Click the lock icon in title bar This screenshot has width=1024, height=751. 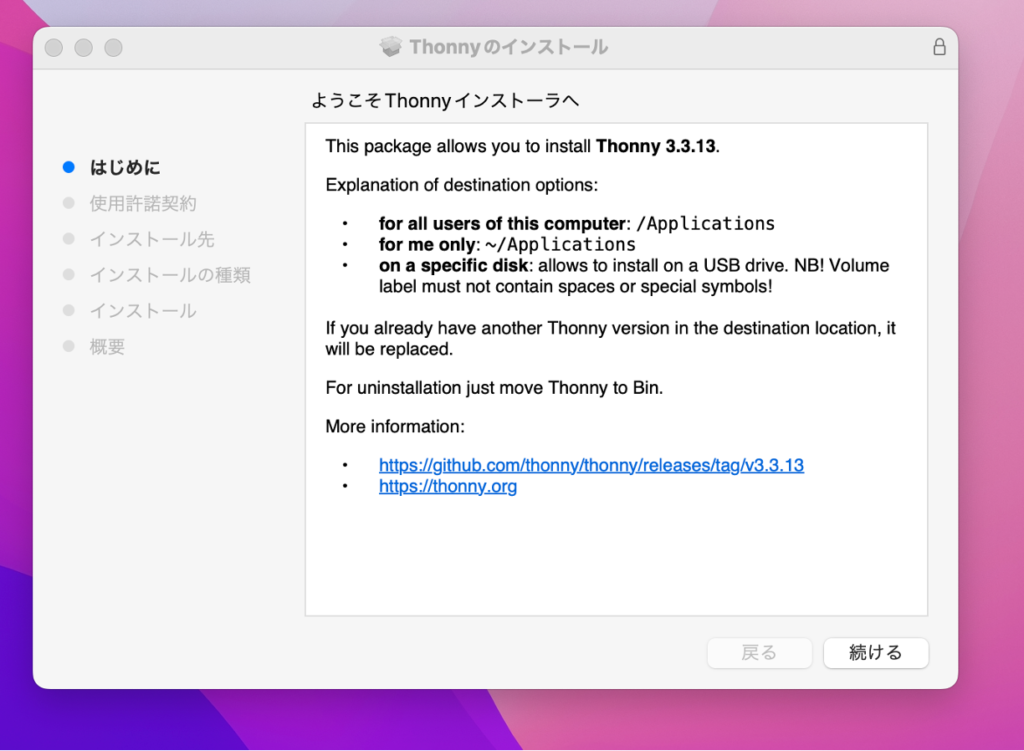tap(939, 47)
